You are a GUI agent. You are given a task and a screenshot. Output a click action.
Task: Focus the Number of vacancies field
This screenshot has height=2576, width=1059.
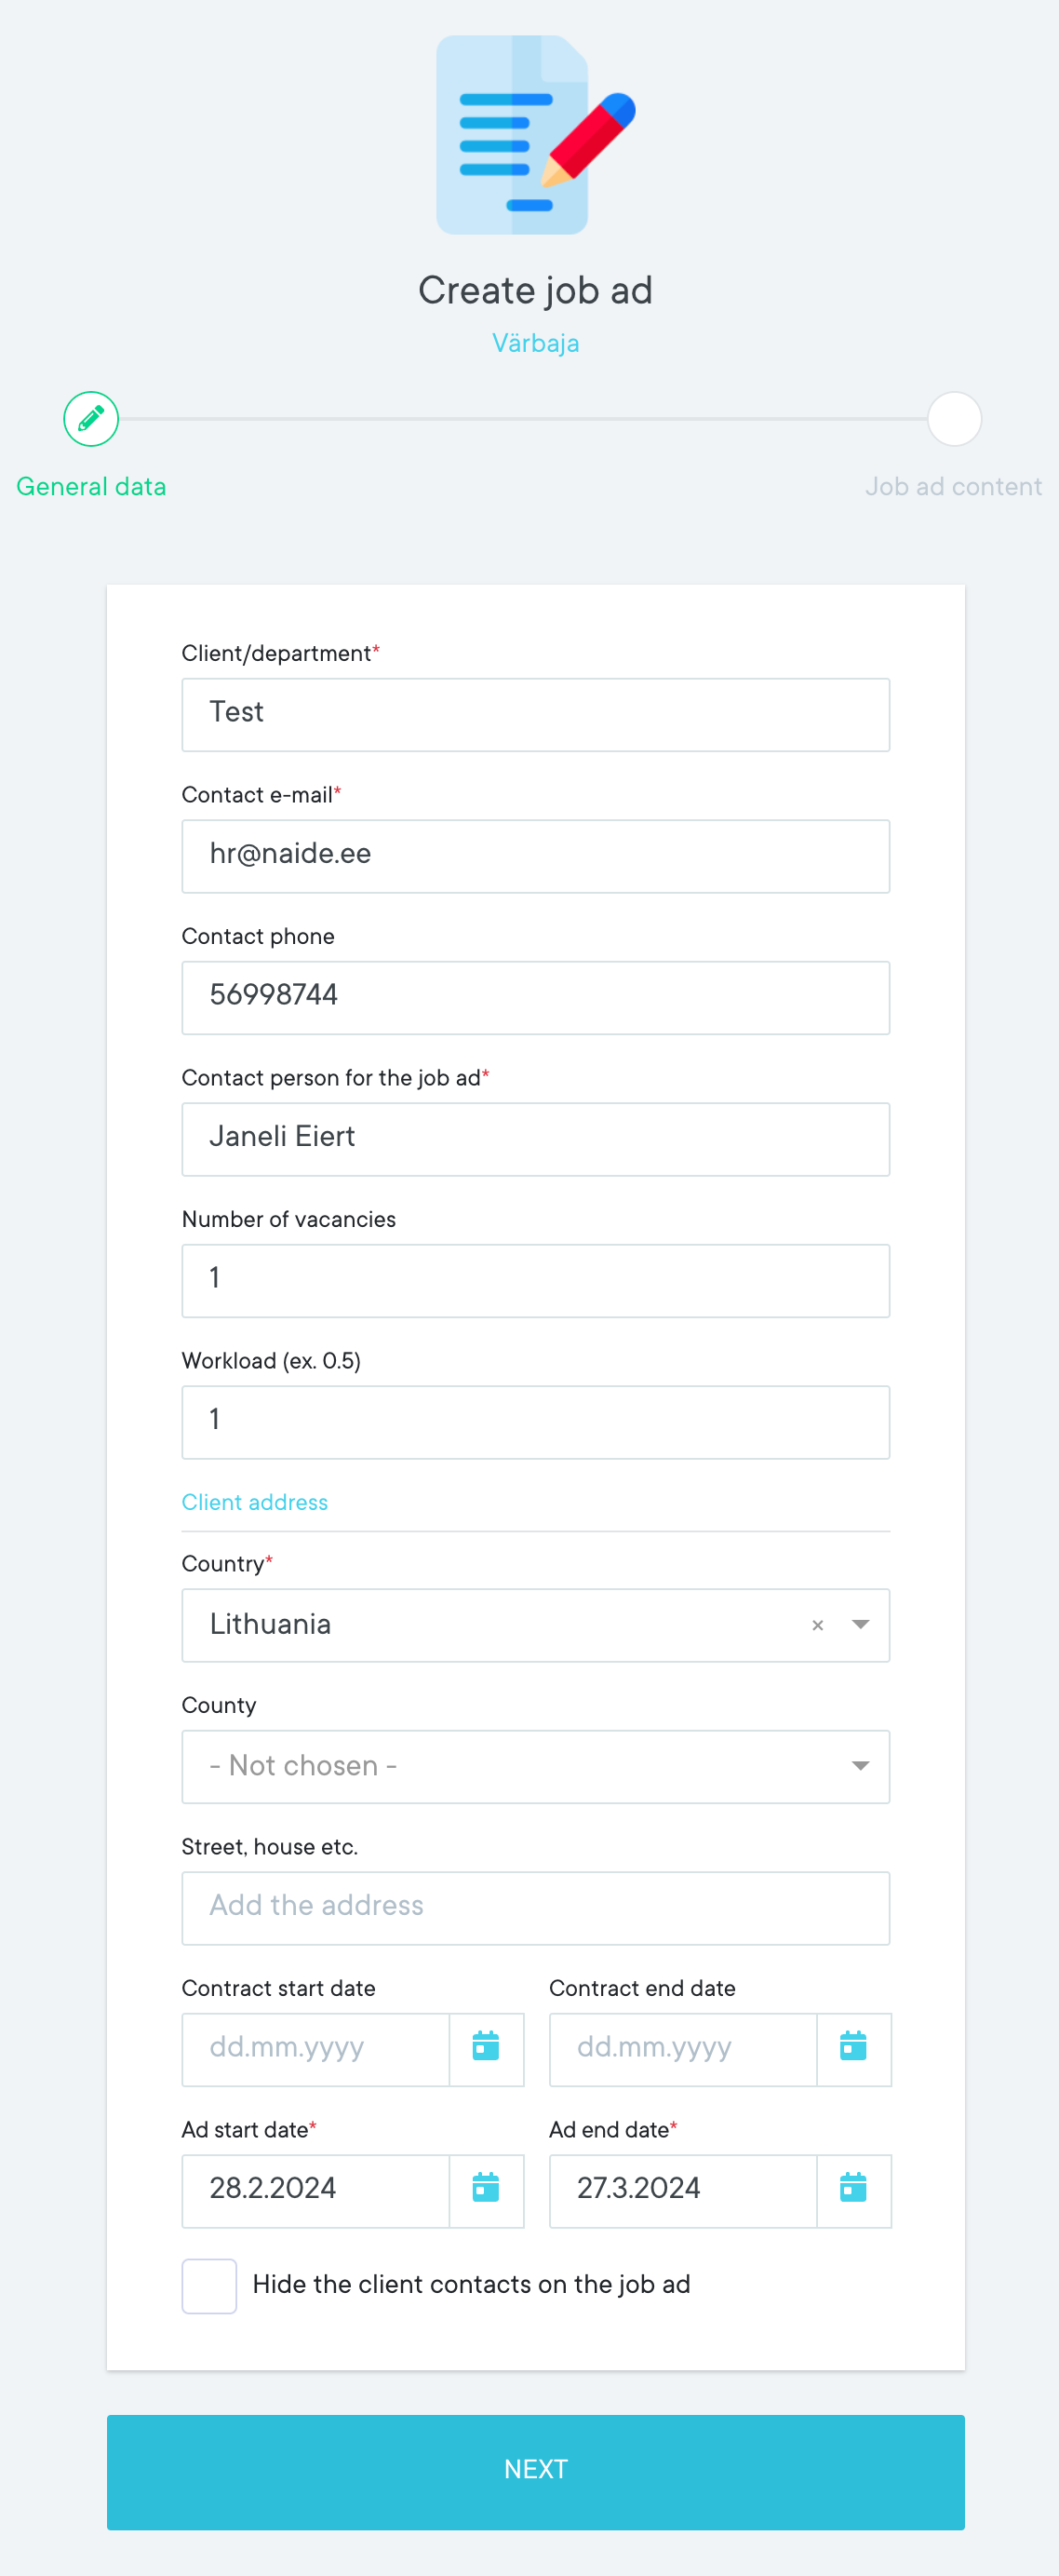535,1280
